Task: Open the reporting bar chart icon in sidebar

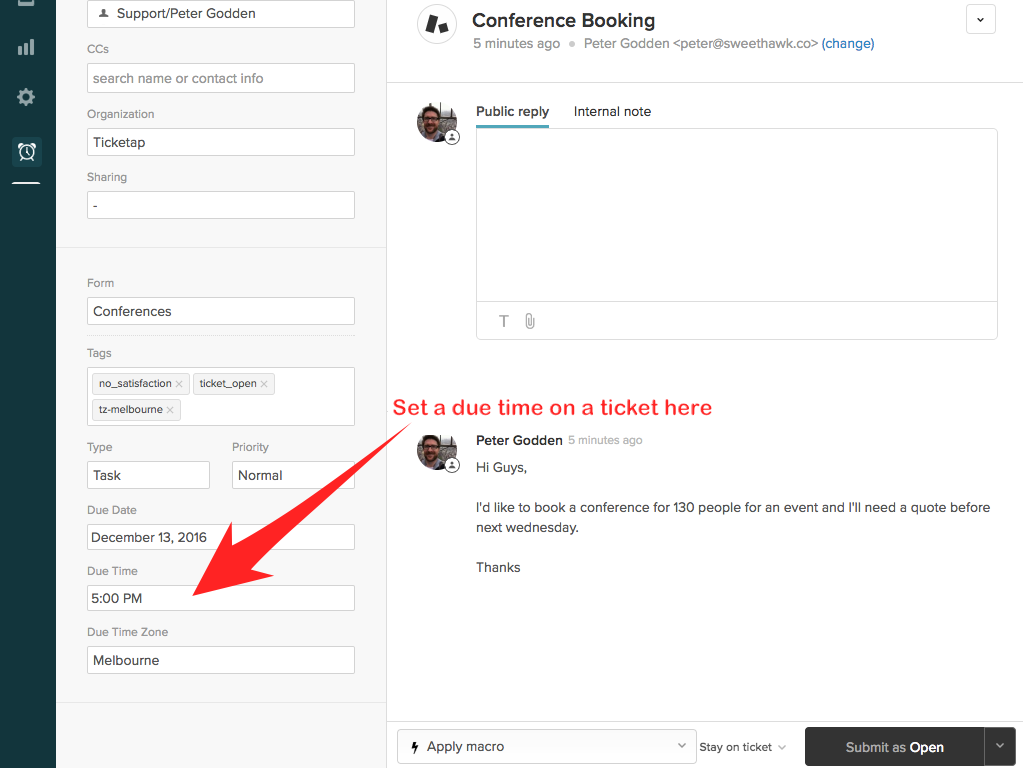Action: pyautogui.click(x=26, y=47)
